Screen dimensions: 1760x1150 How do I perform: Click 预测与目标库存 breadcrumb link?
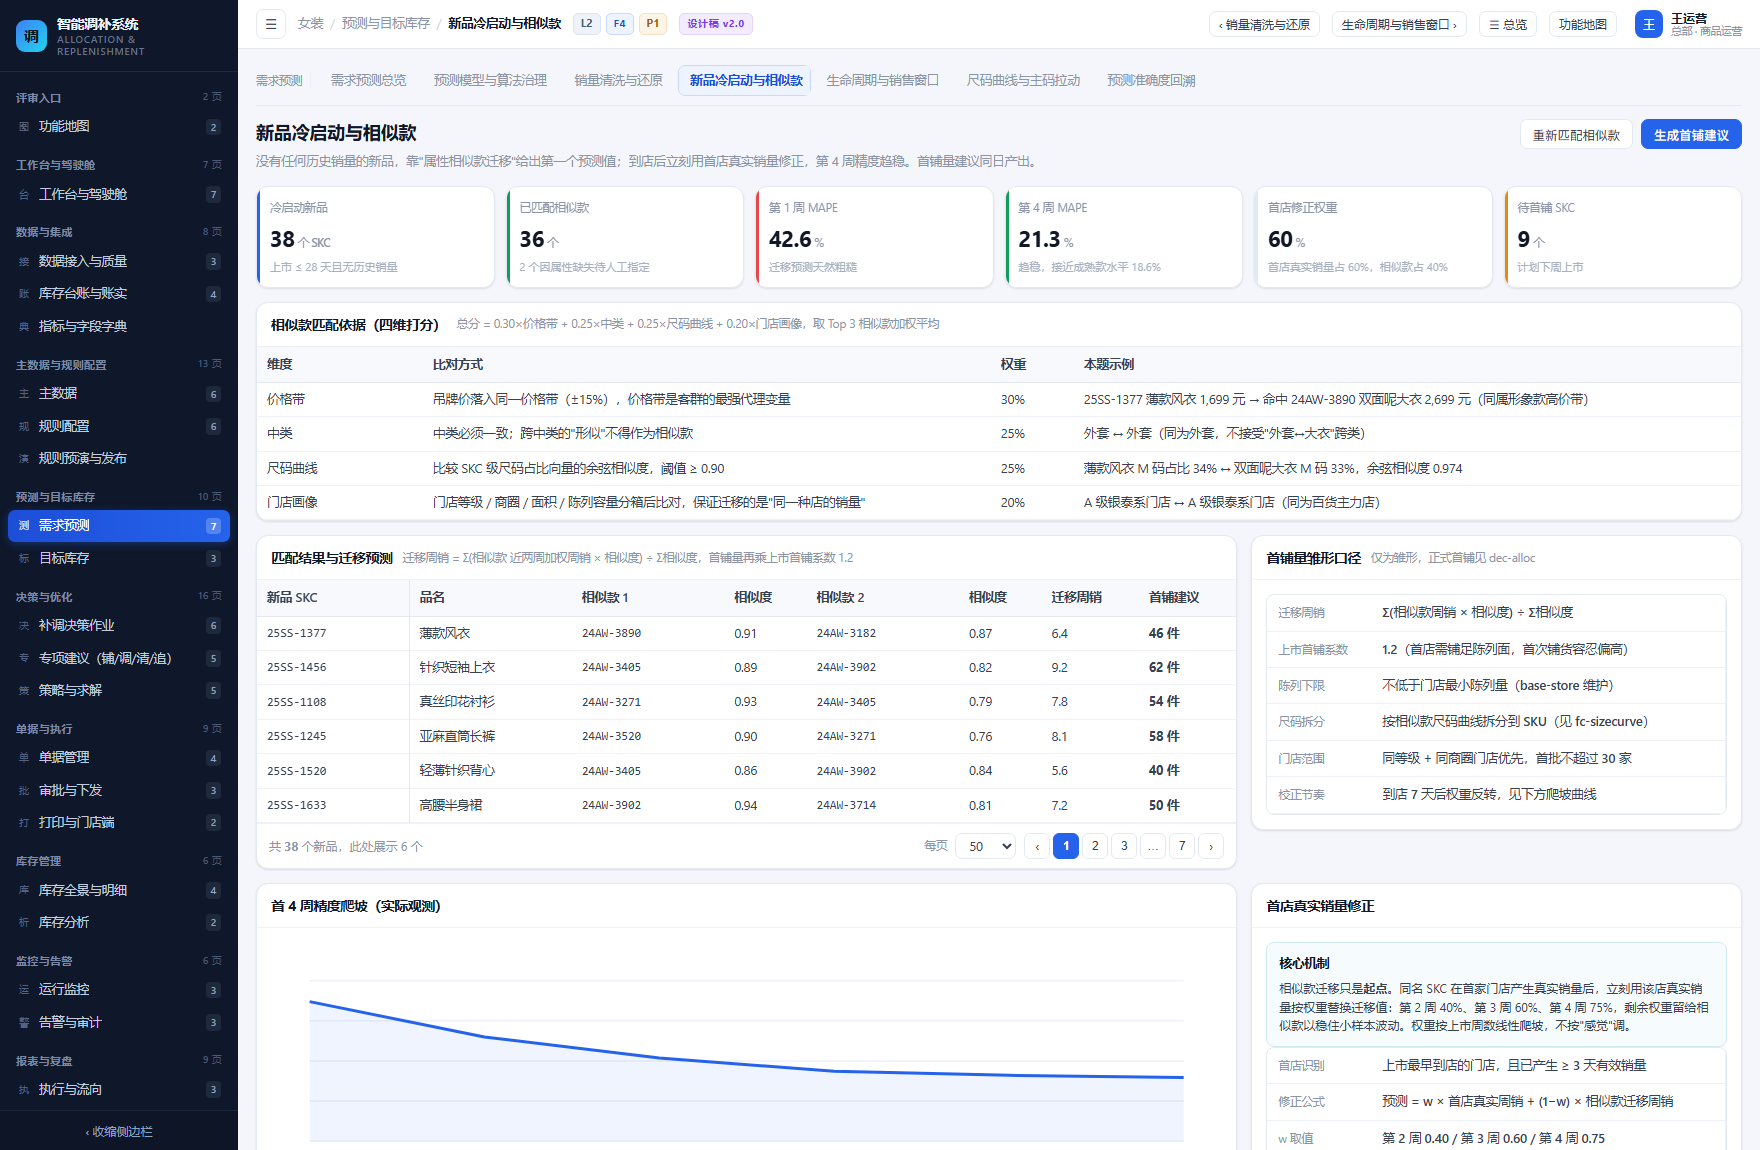386,24
